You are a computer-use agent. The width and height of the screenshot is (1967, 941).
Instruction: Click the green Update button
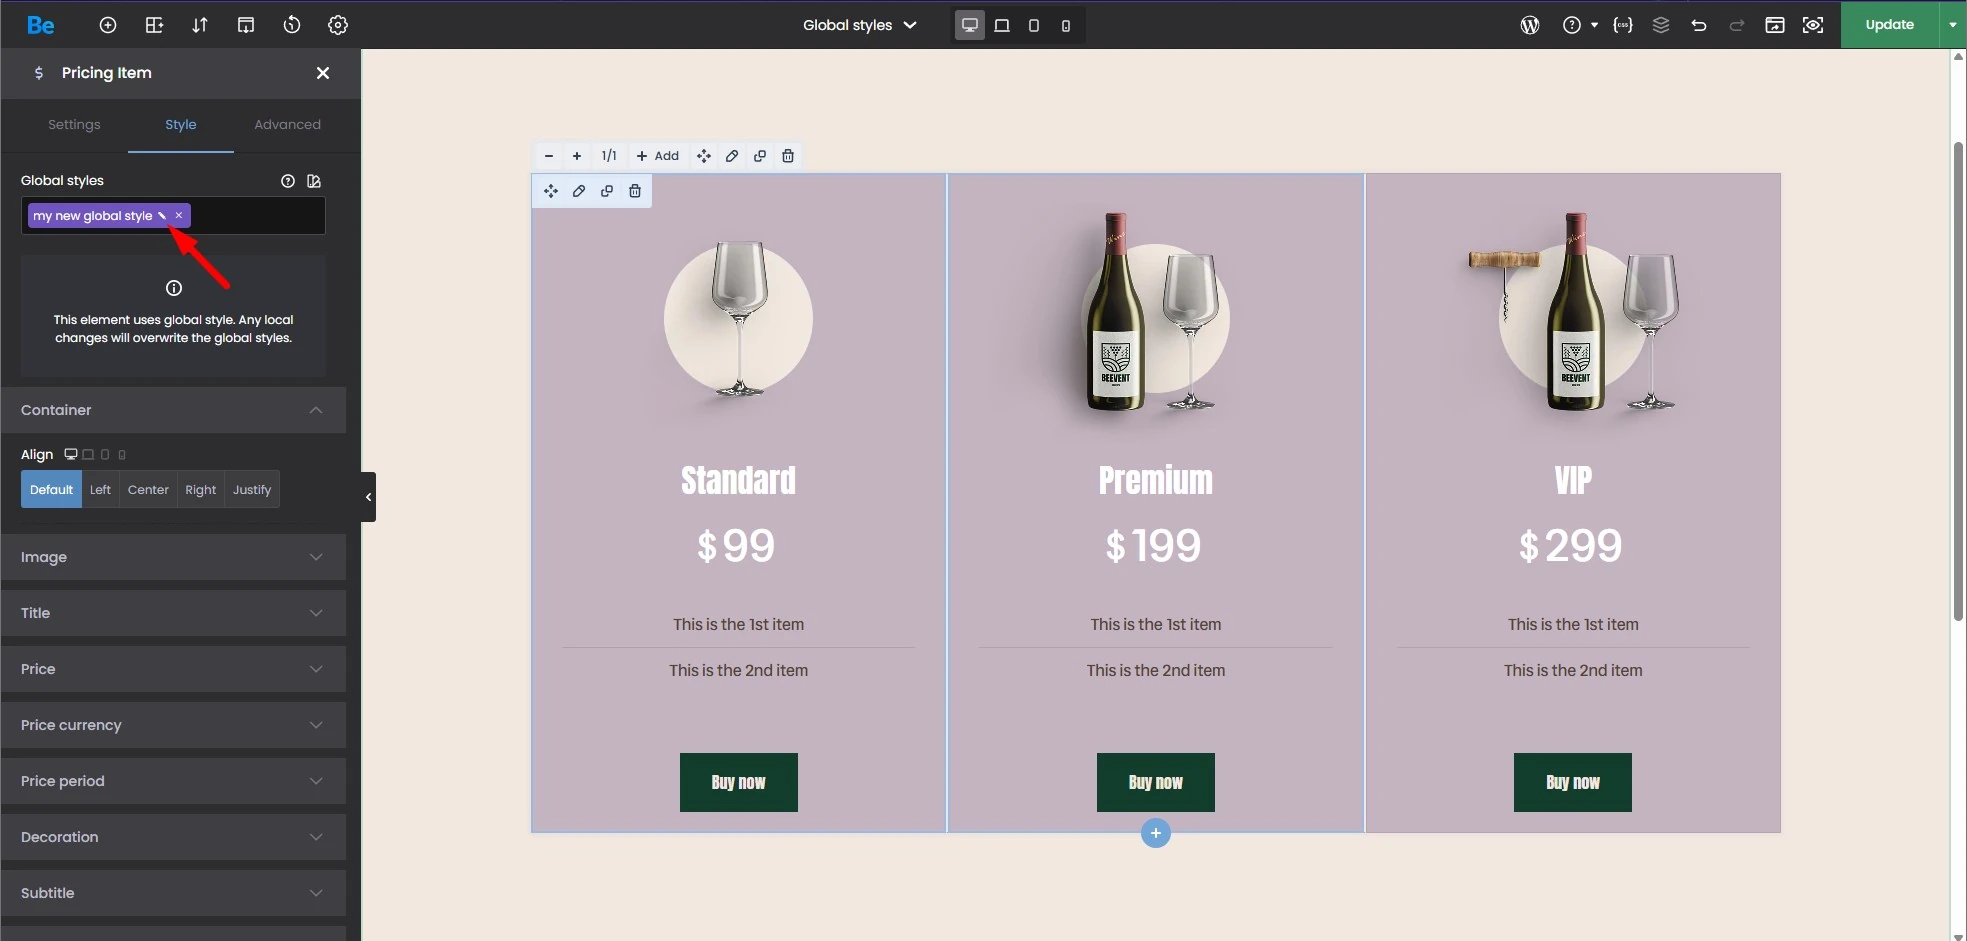[1889, 25]
